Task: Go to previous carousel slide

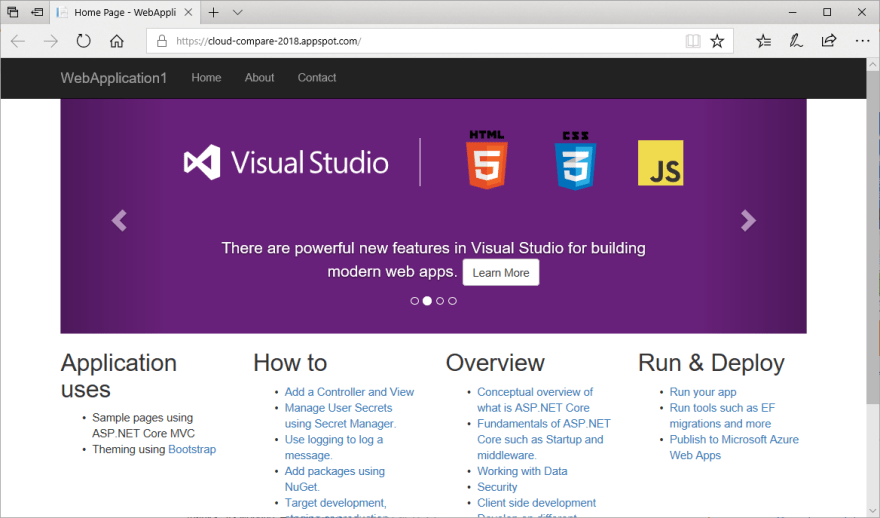Action: coord(119,221)
